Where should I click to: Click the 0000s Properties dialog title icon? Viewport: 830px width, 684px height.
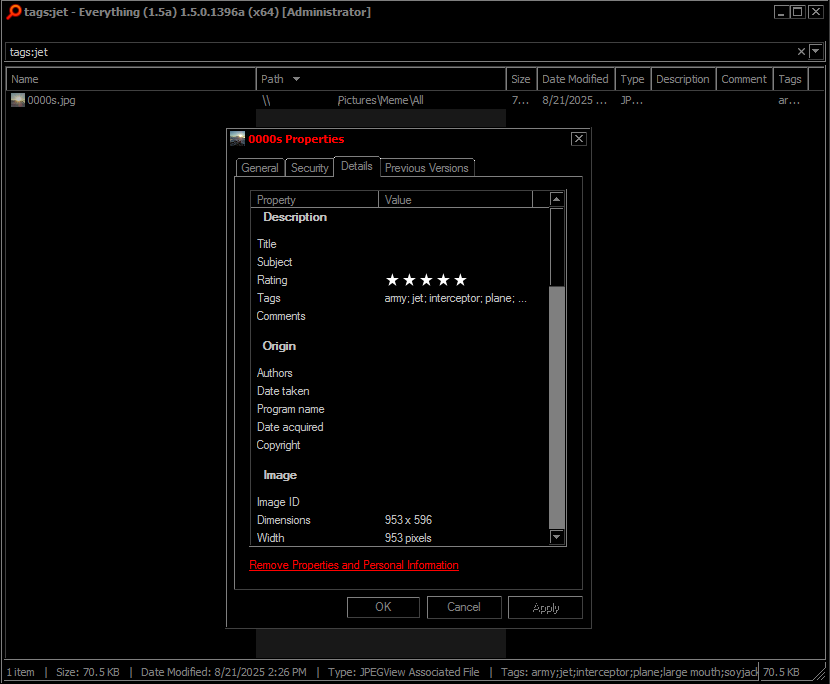point(238,139)
